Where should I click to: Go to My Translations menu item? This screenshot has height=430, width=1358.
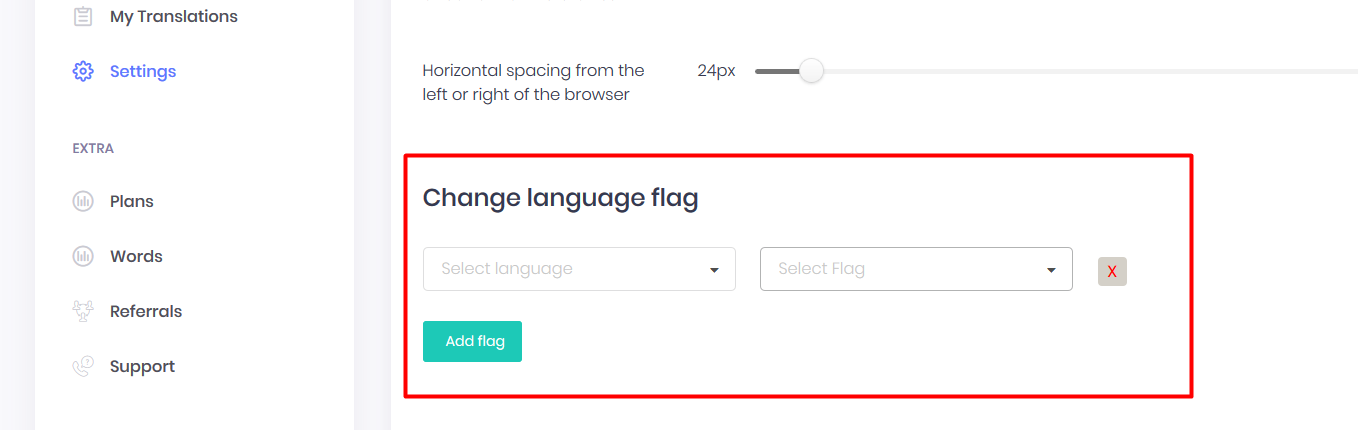point(174,17)
